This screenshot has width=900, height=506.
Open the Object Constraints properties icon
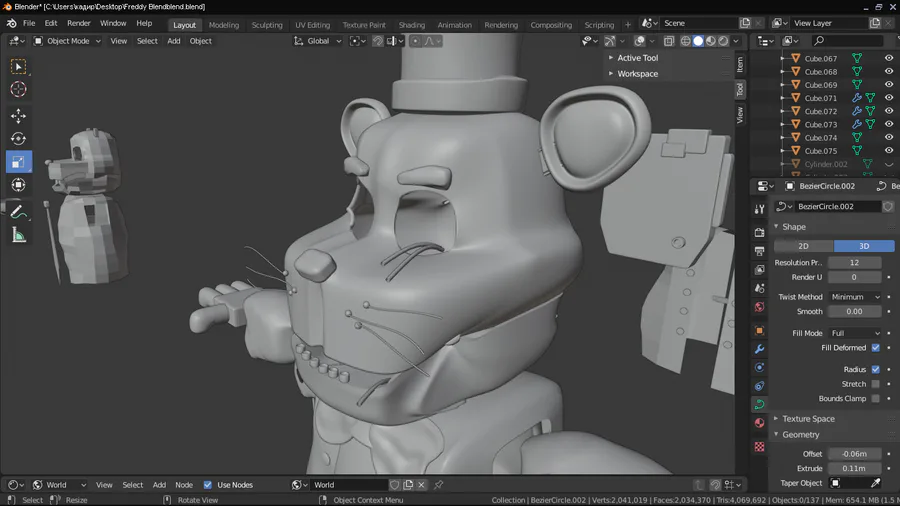[x=759, y=386]
